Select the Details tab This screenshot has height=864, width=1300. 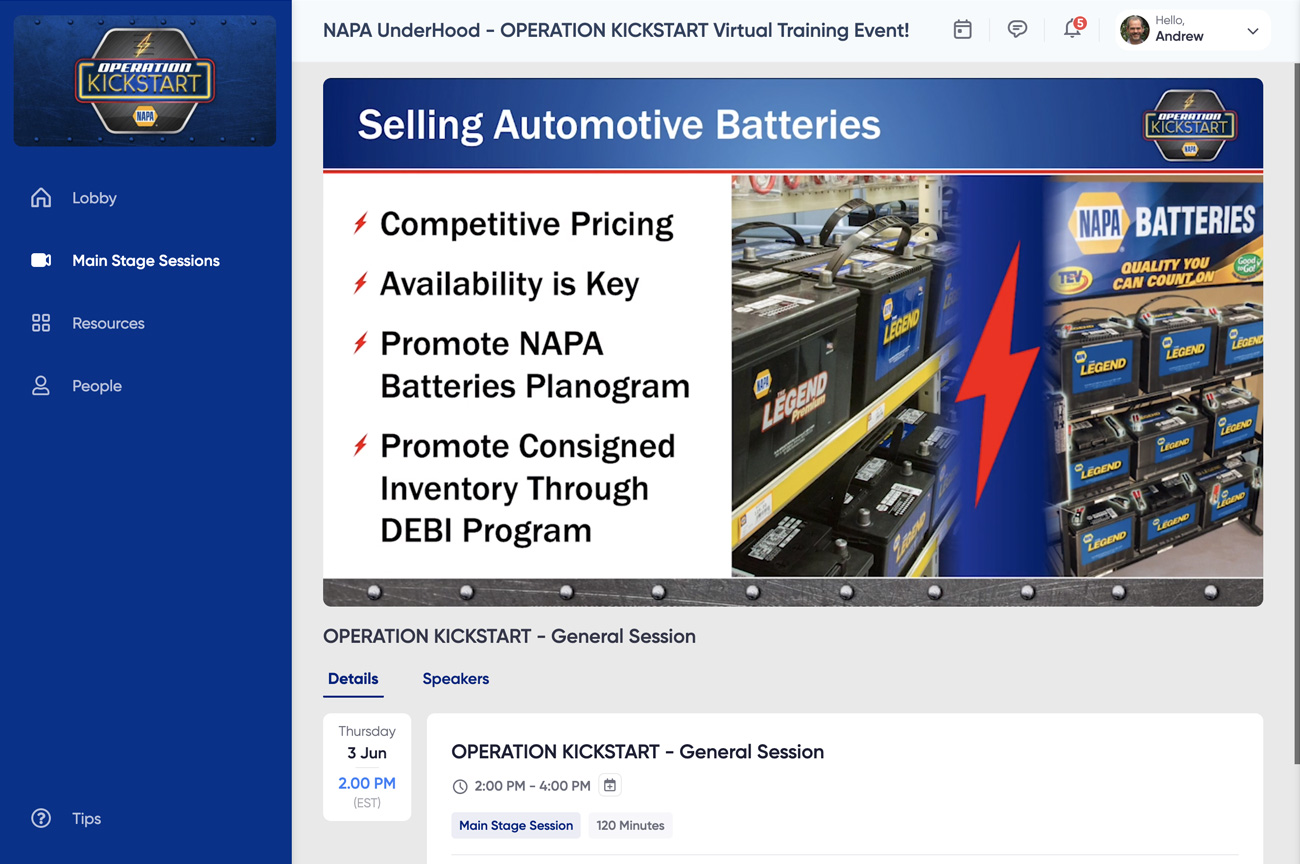[x=353, y=679]
